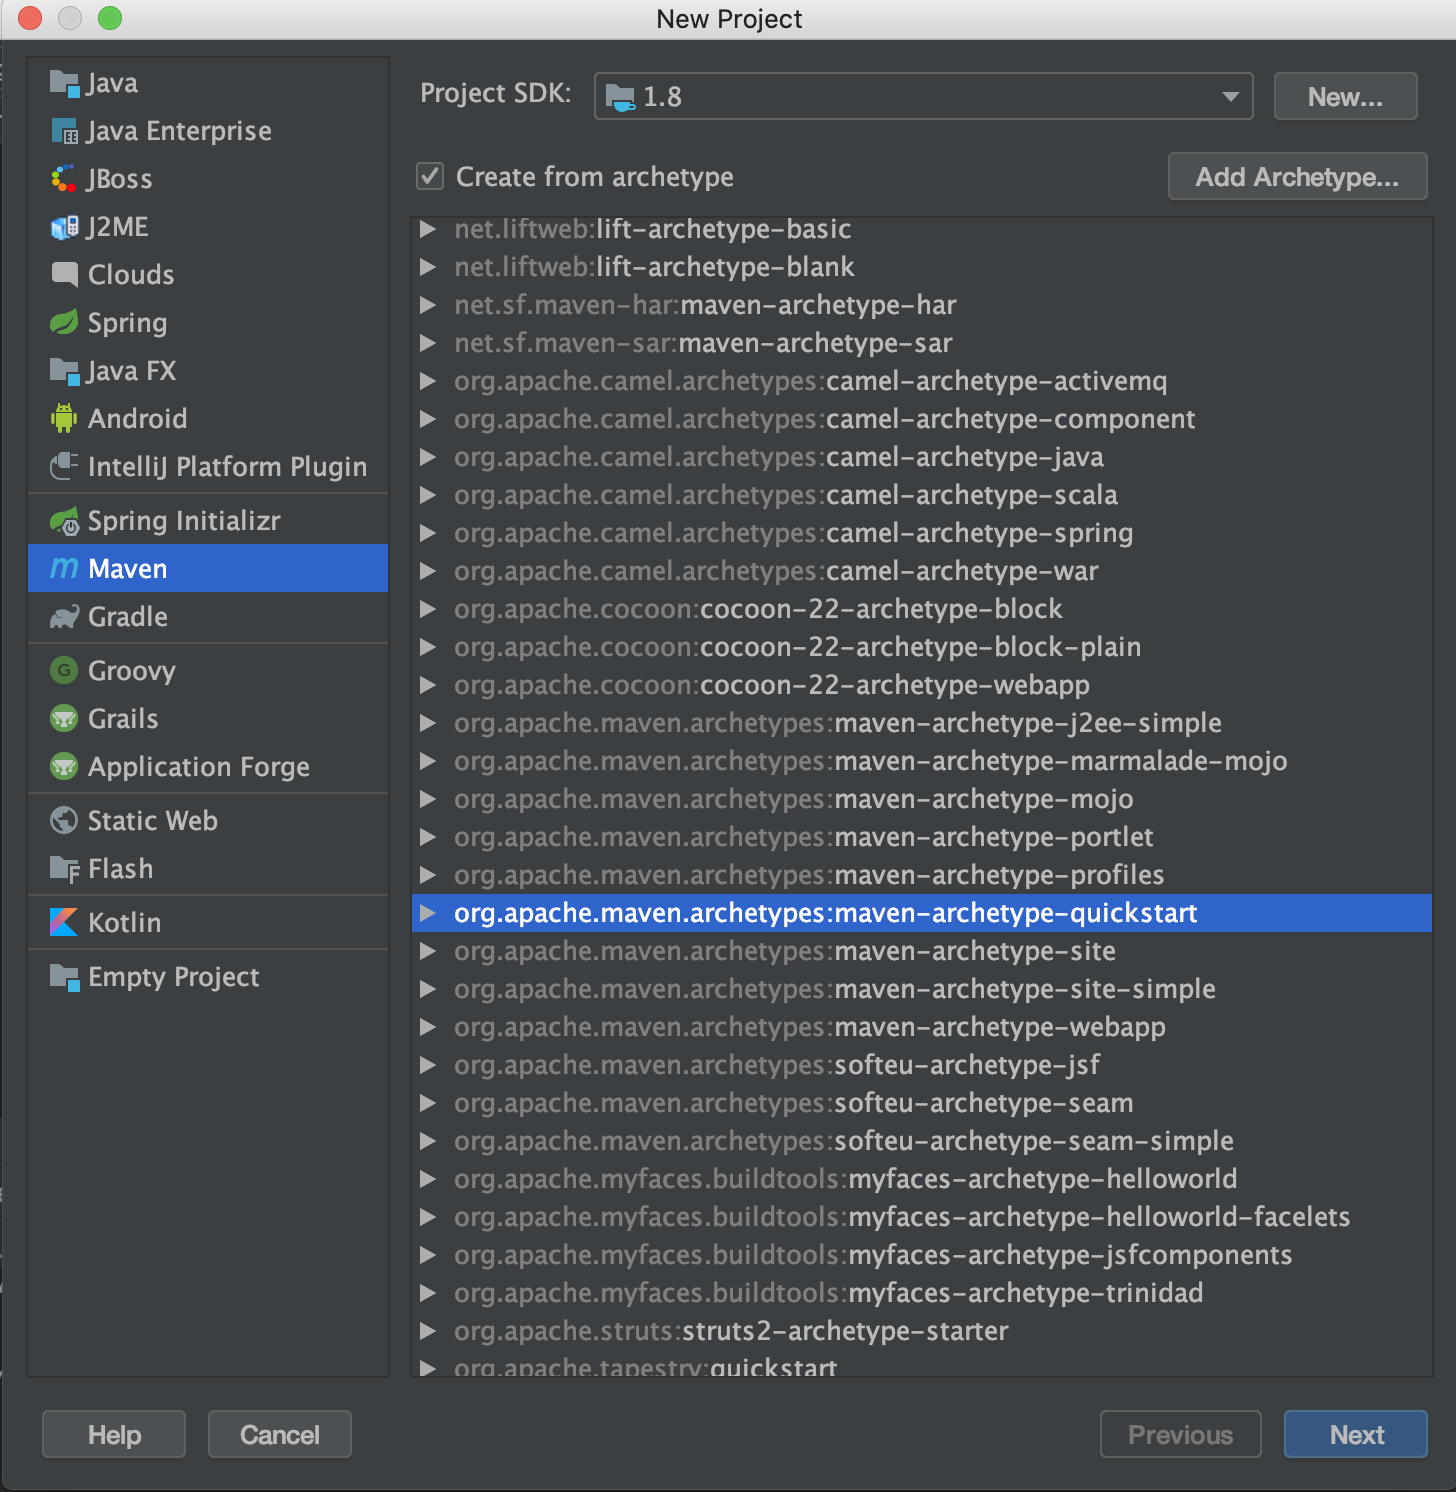Select maven-archetype-portlet row
The image size is (1456, 1492).
pos(922,836)
